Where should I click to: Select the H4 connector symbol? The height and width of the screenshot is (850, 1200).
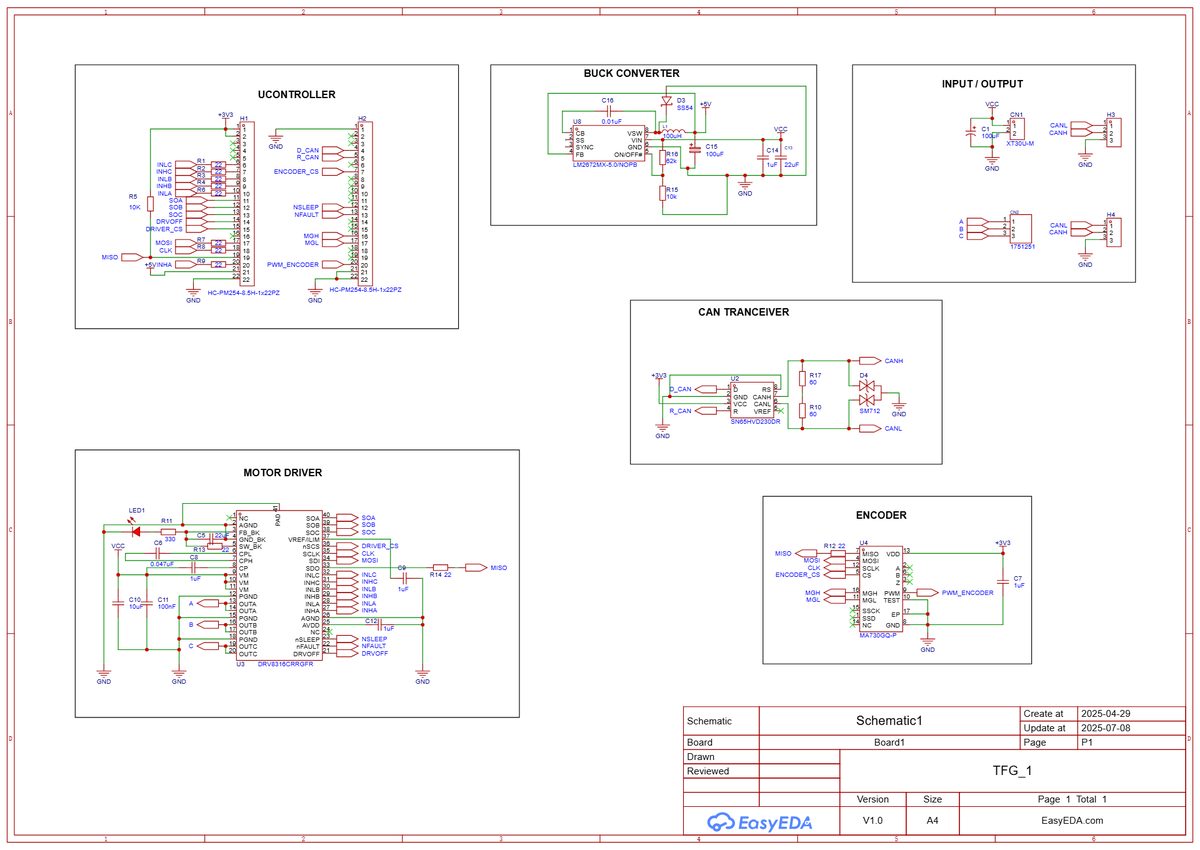1114,232
